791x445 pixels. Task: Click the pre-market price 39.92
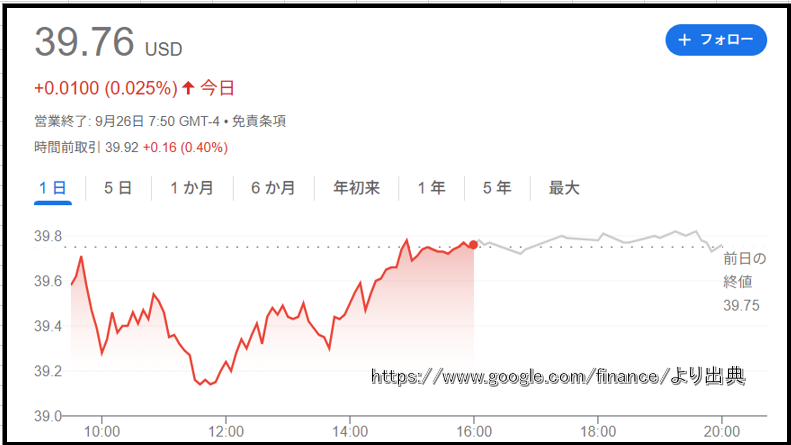pos(119,147)
